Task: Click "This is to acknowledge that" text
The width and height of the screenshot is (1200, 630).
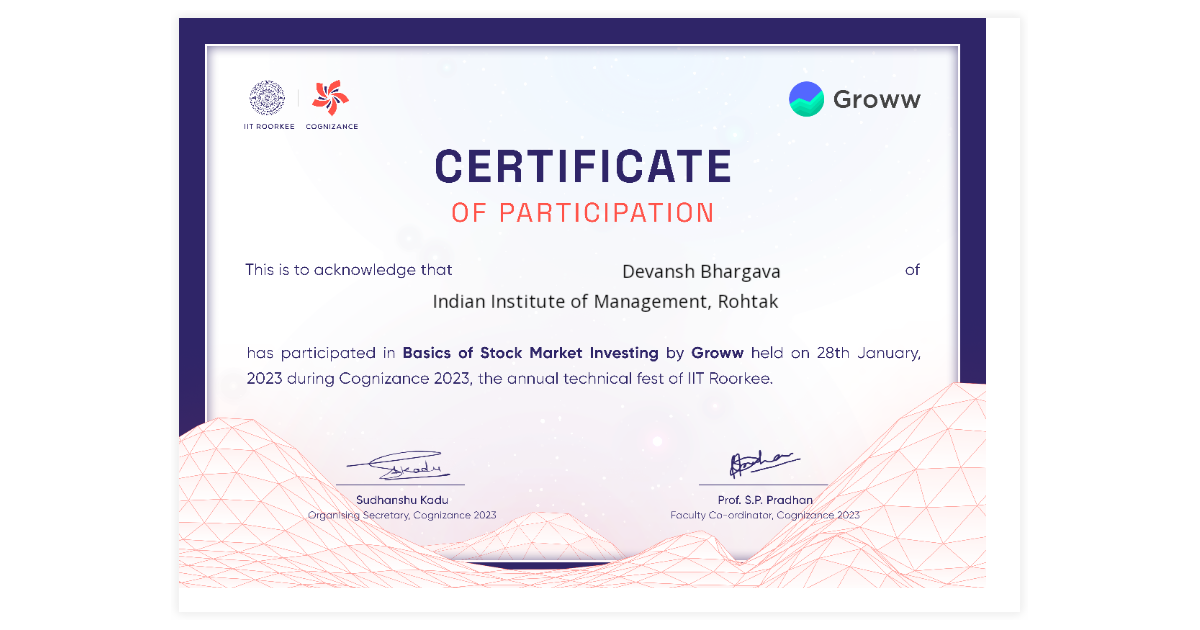Action: pos(349,270)
